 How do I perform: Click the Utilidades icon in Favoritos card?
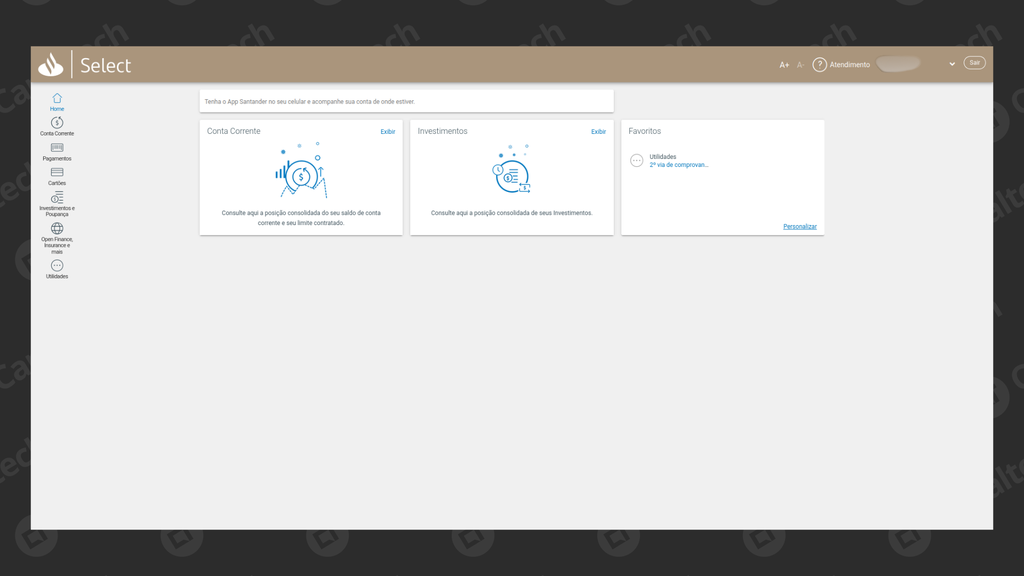tap(637, 161)
